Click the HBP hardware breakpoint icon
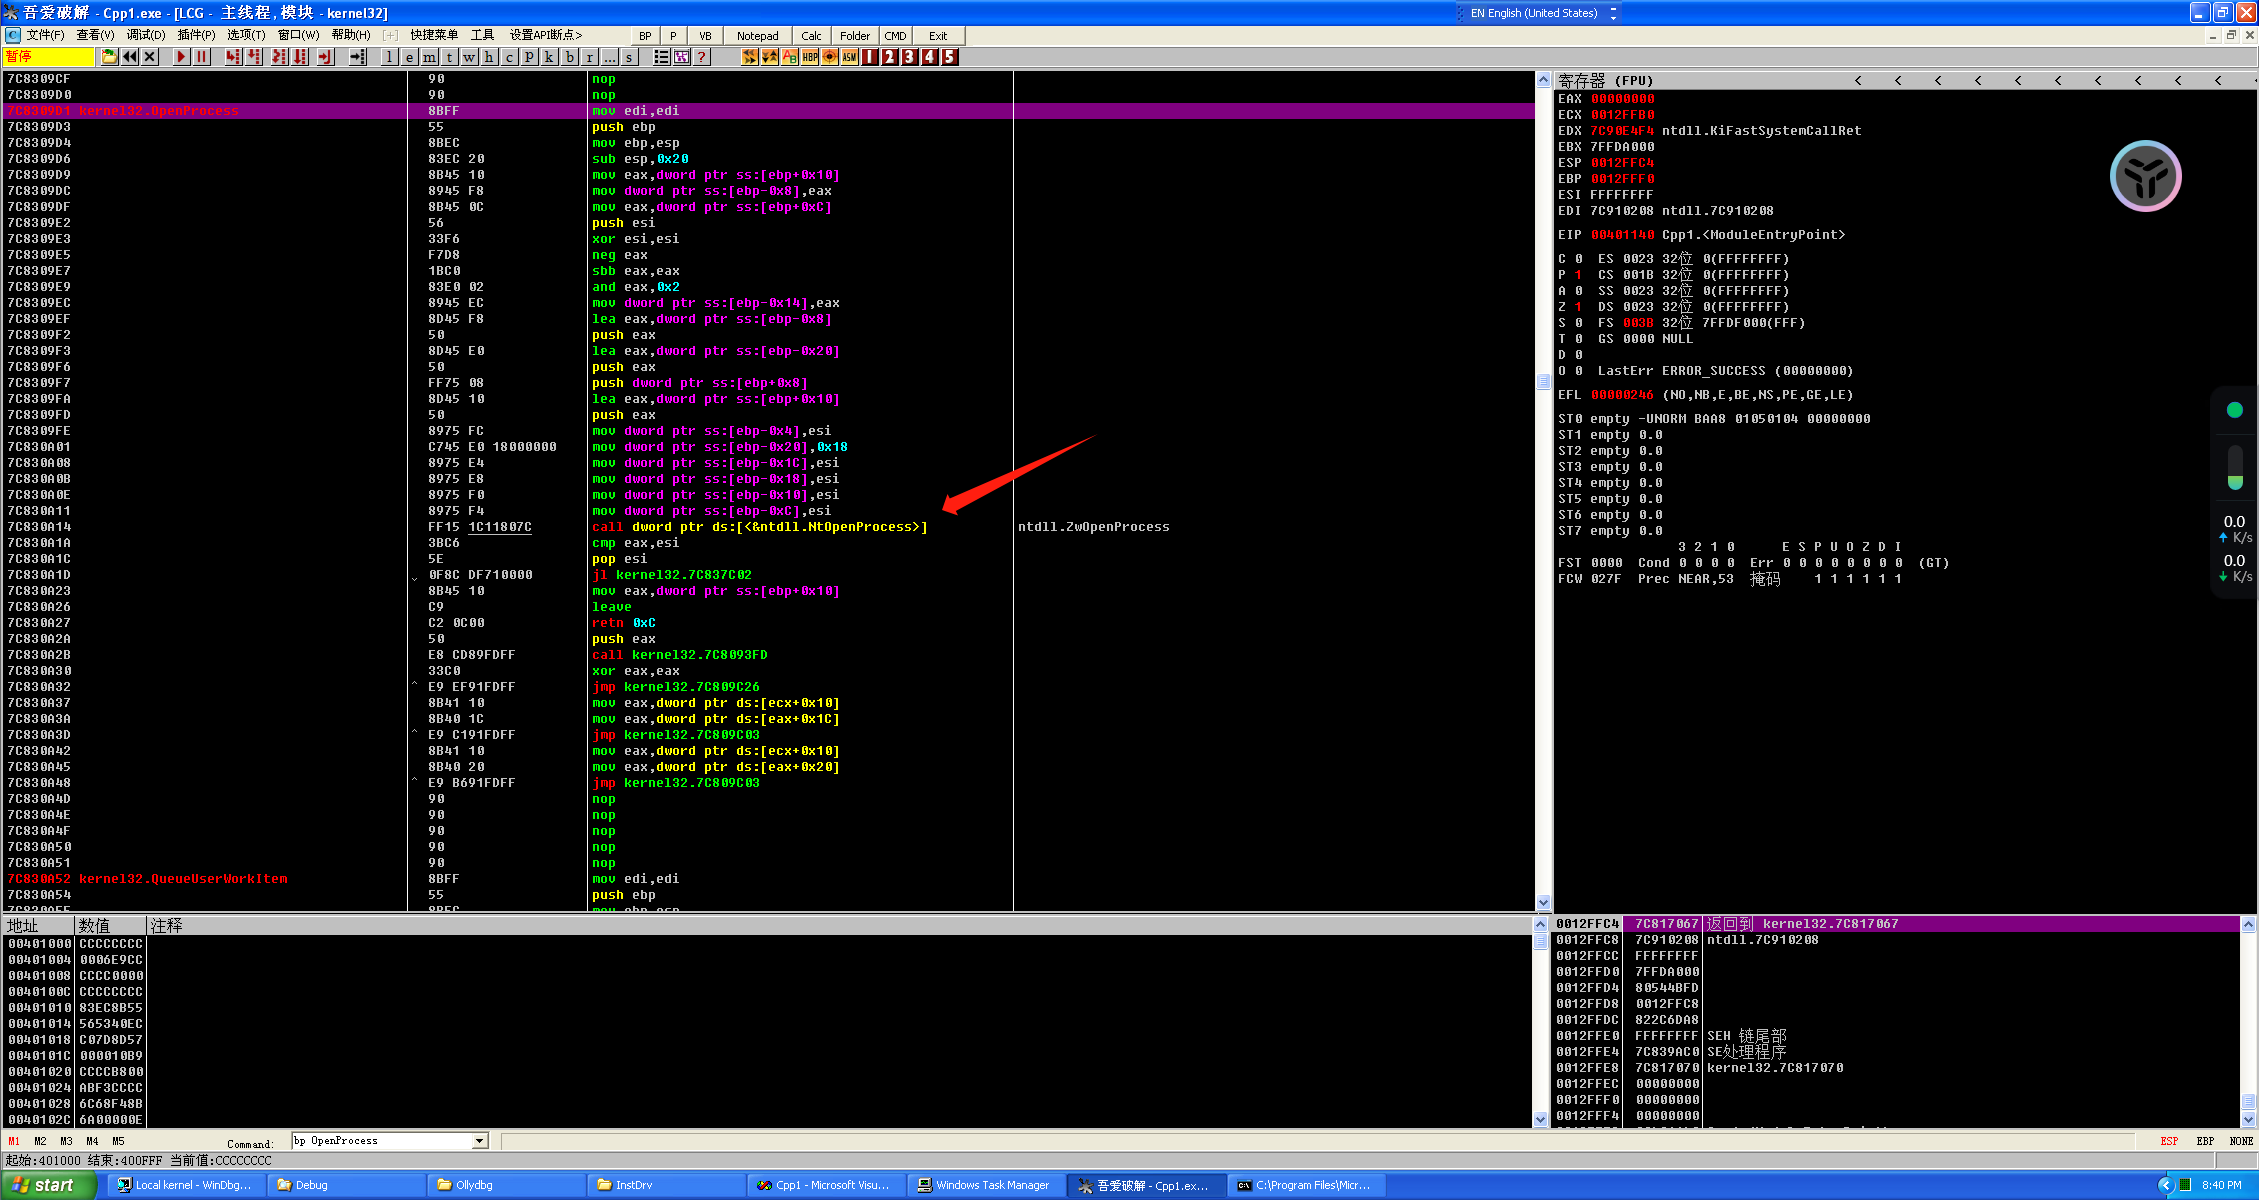This screenshot has width=2259, height=1200. (810, 57)
